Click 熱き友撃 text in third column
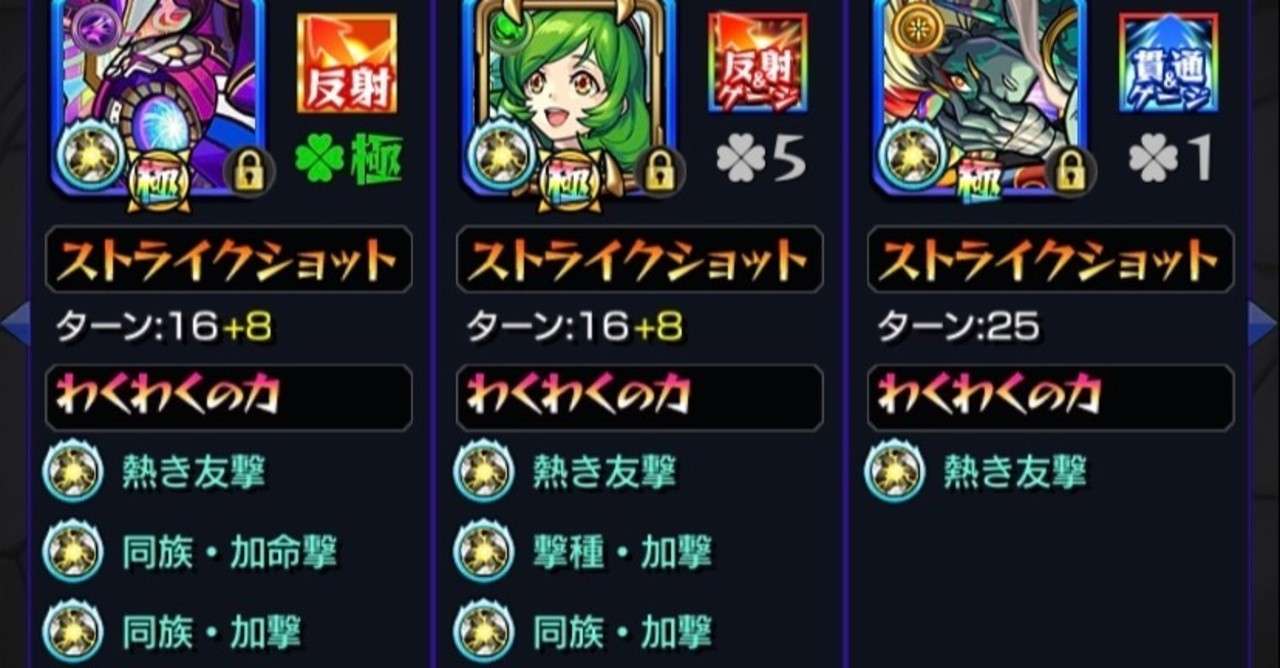The width and height of the screenshot is (1280, 668). point(1015,471)
